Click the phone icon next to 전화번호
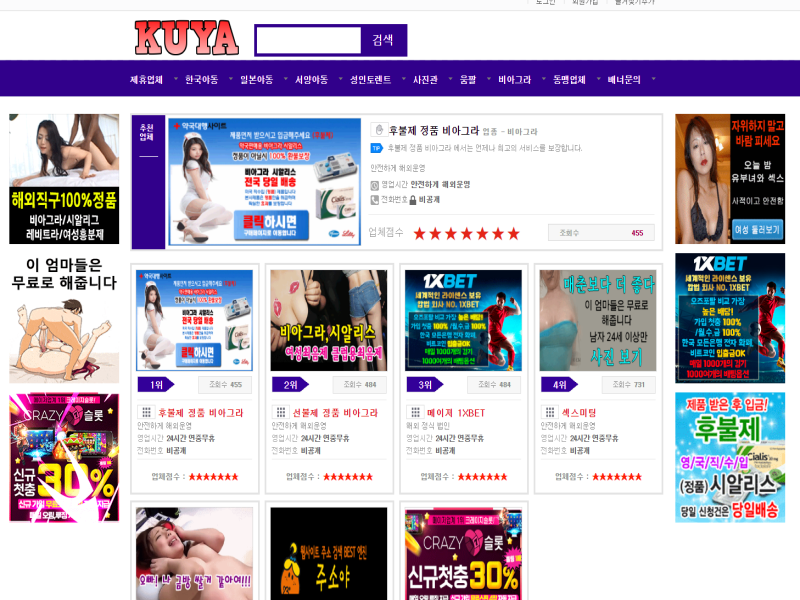Image resolution: width=800 pixels, height=600 pixels. [375, 200]
